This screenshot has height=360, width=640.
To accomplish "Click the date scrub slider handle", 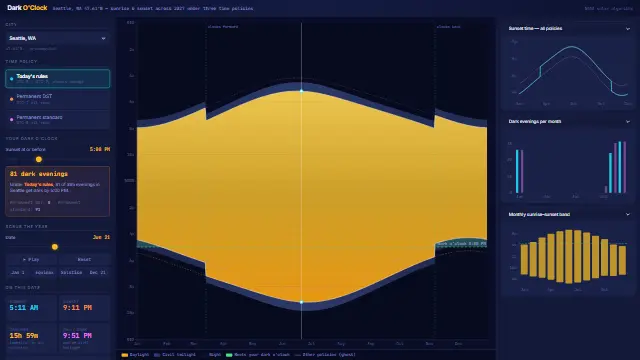I will click(x=55, y=247).
